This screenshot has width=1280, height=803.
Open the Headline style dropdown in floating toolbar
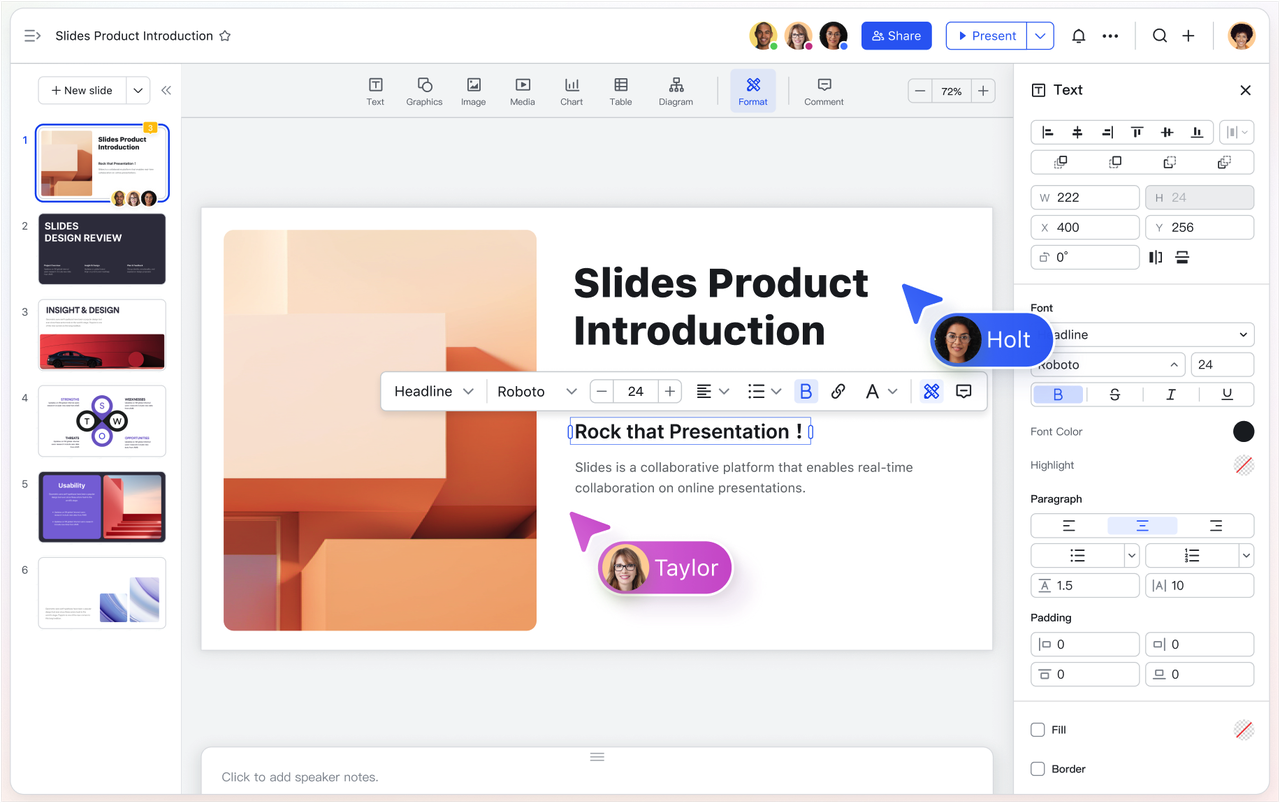(433, 391)
